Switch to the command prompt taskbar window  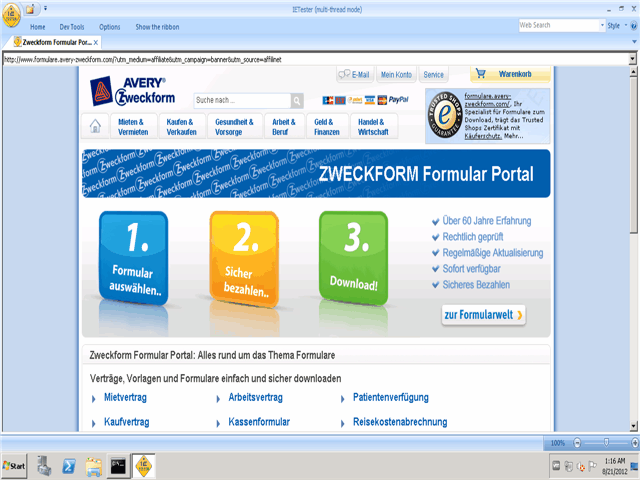tap(118, 466)
